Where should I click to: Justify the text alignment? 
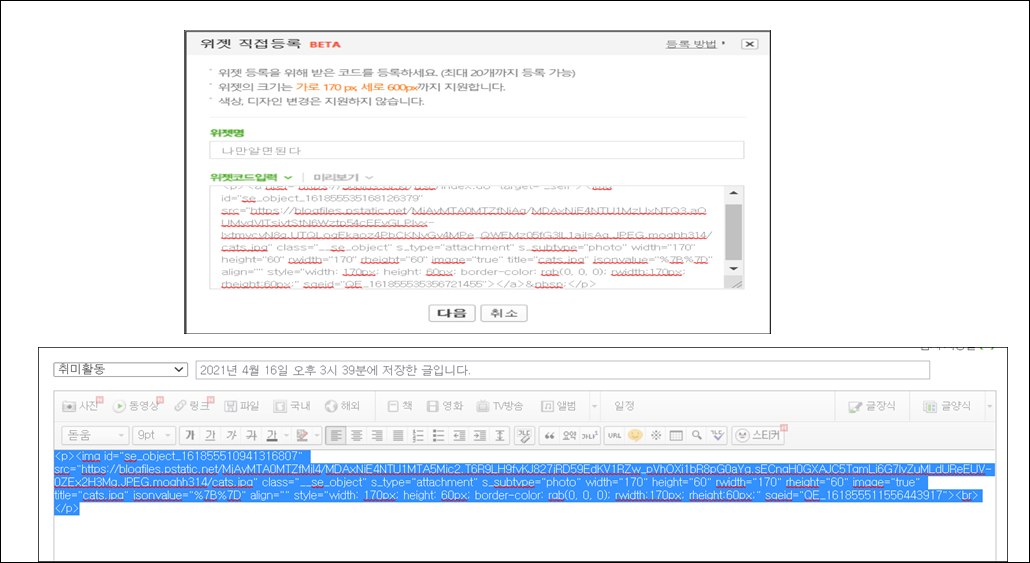tap(398, 435)
